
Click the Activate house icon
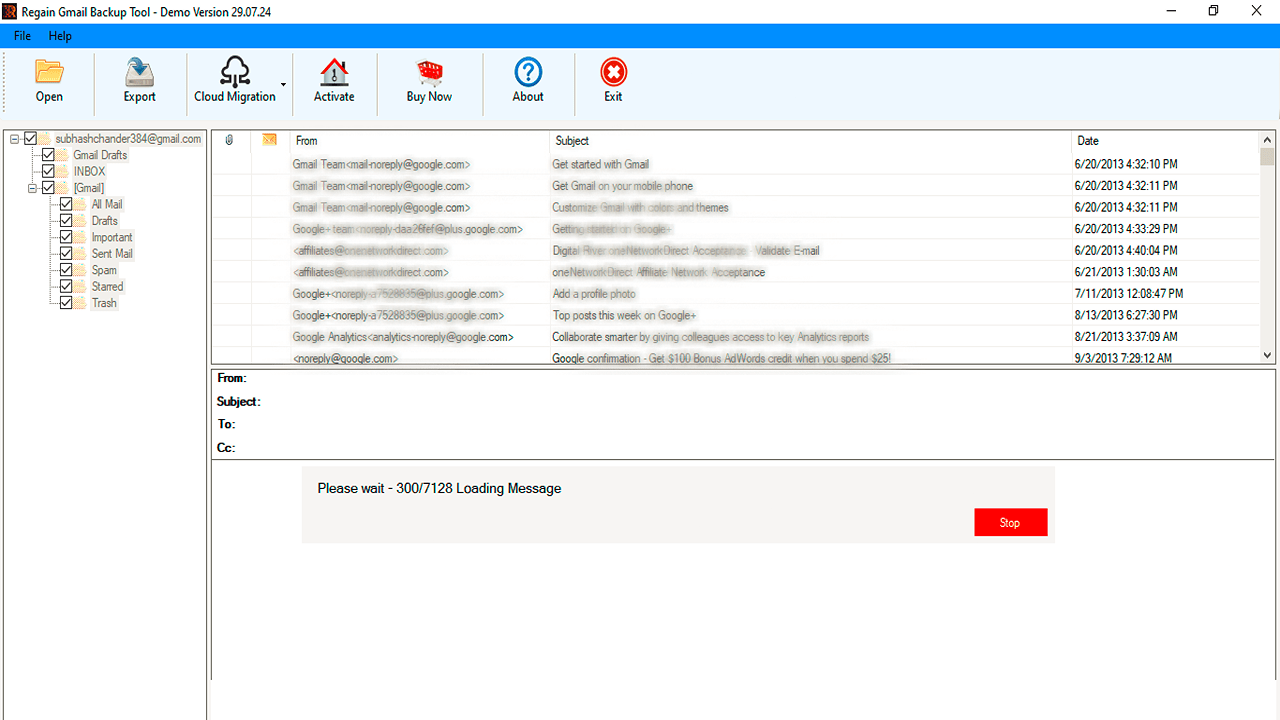click(x=334, y=72)
